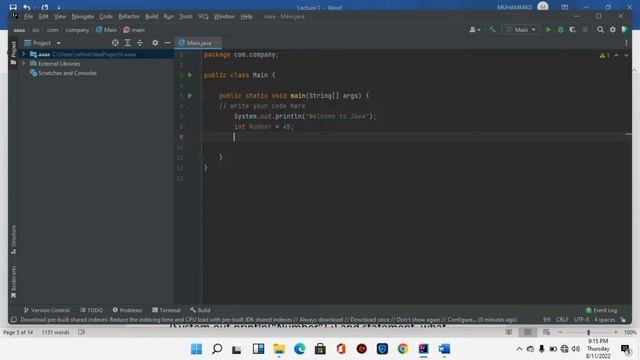Viewport: 640px width, 360px height.
Task: Open the Help menu
Action: [246, 17]
